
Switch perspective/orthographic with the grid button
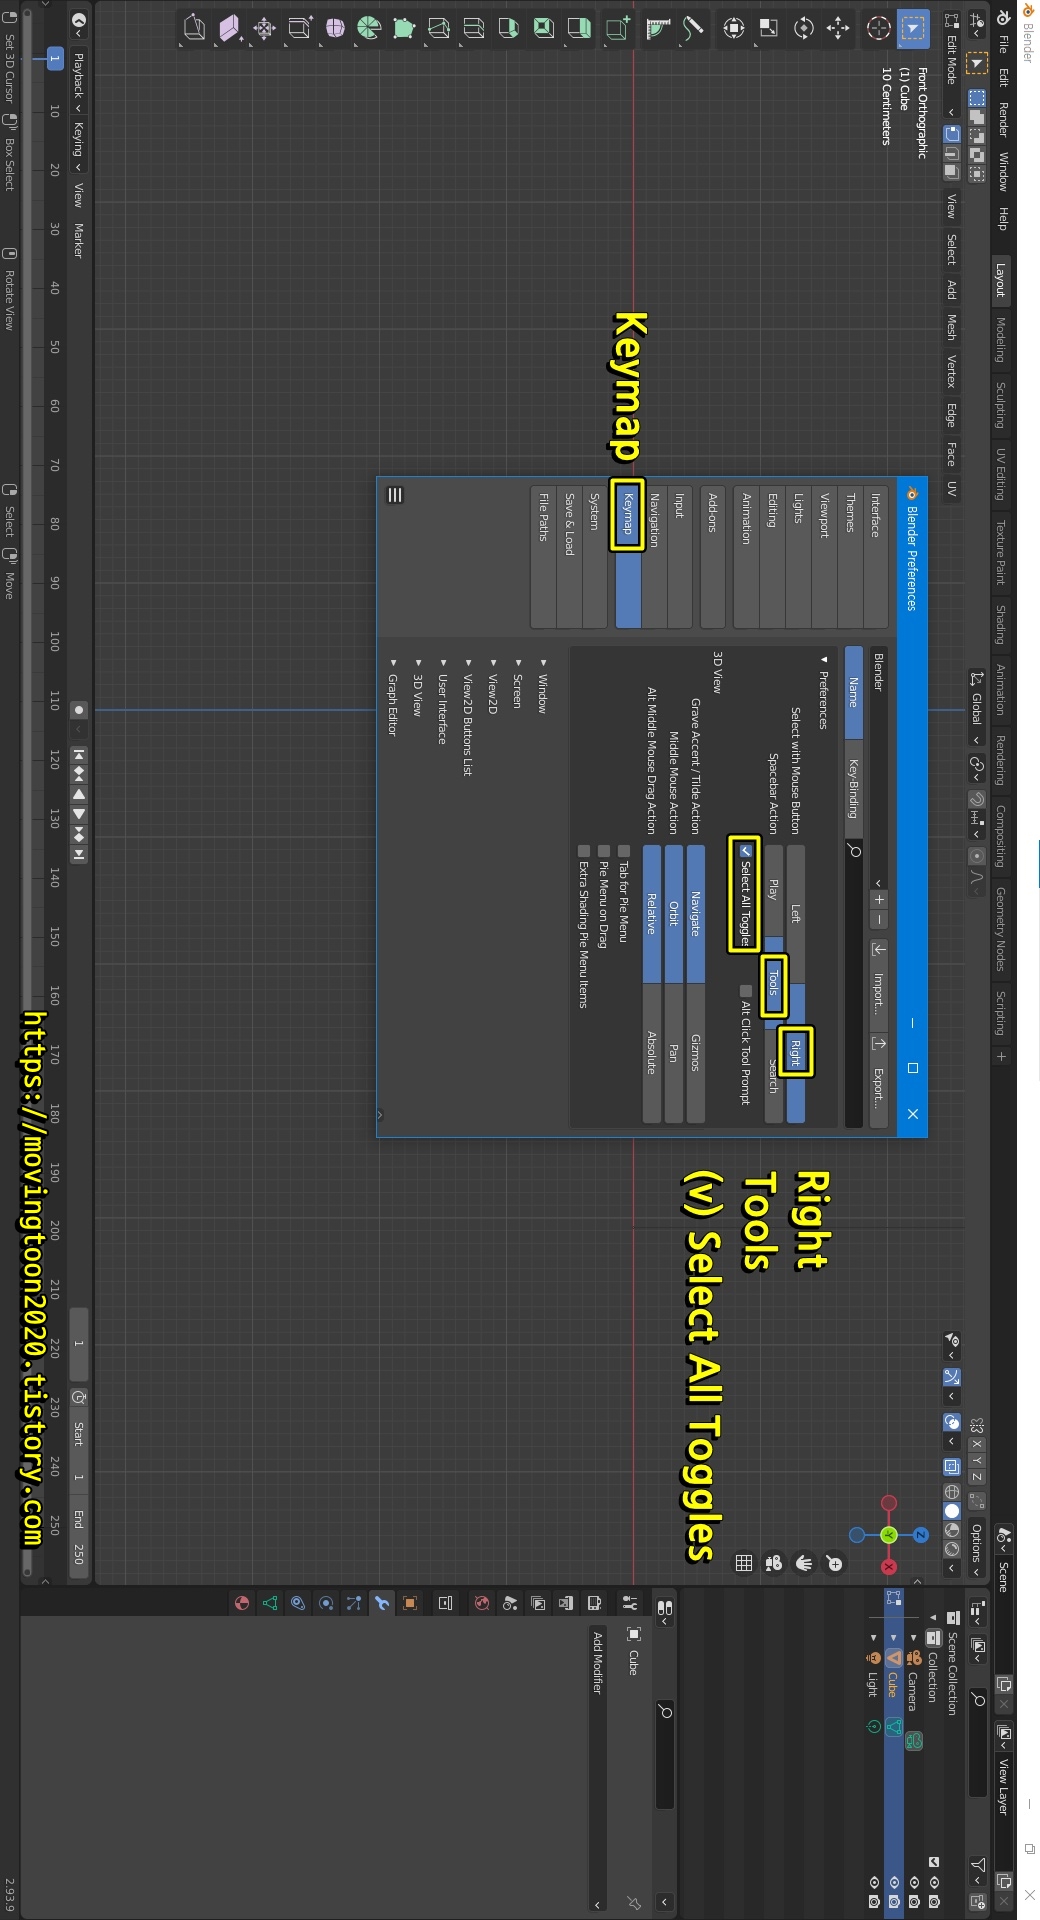pyautogui.click(x=744, y=1563)
